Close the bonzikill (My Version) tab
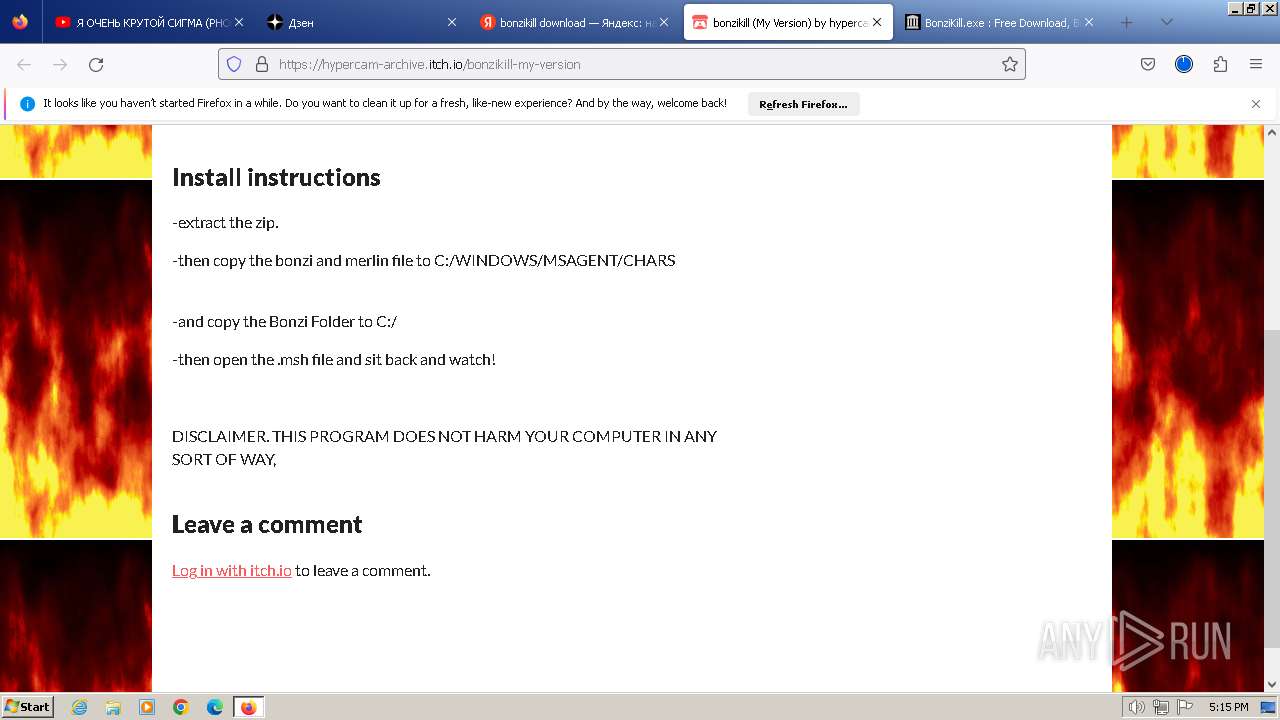Image resolution: width=1280 pixels, height=720 pixels. pyautogui.click(x=877, y=22)
